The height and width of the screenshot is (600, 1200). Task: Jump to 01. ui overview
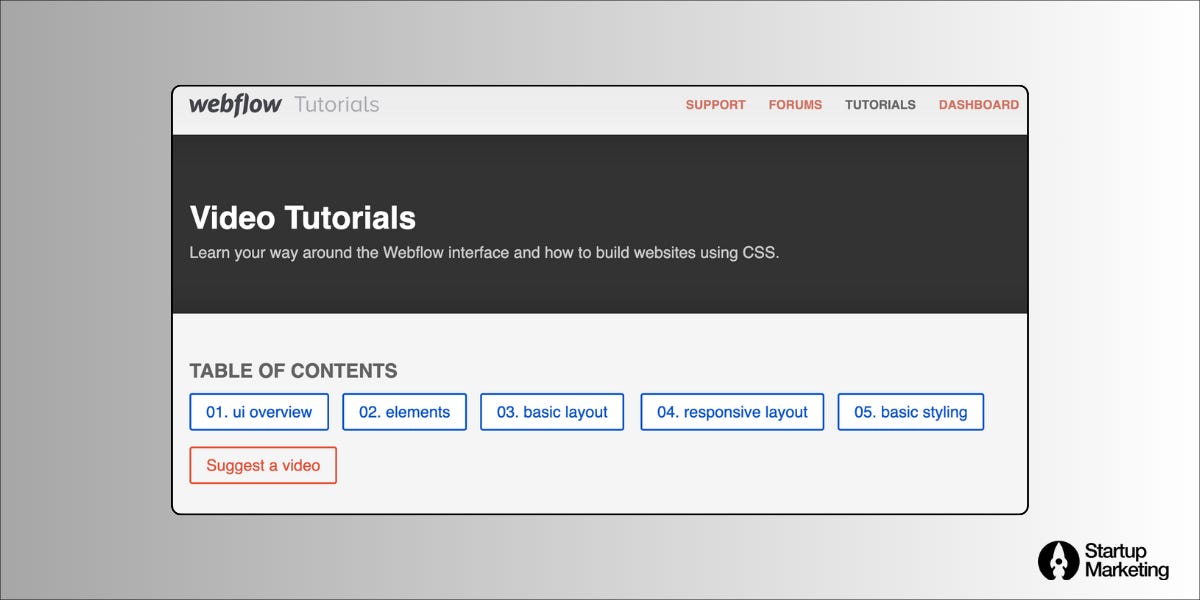[x=259, y=412]
